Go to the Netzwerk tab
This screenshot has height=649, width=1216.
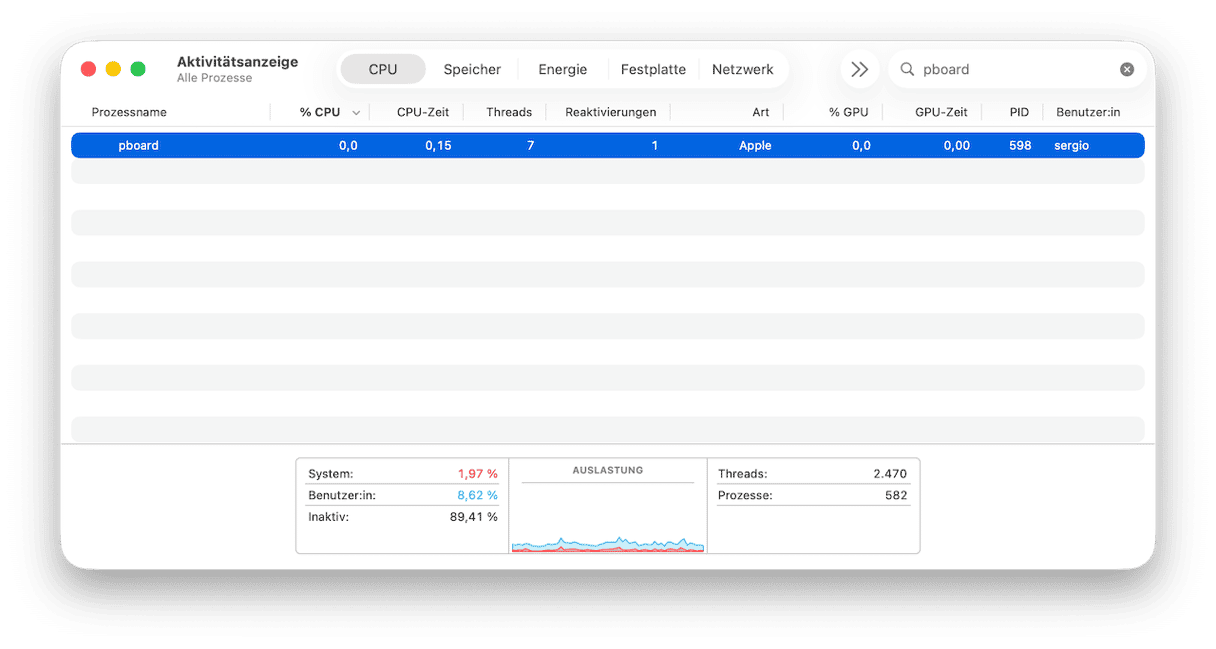[742, 70]
